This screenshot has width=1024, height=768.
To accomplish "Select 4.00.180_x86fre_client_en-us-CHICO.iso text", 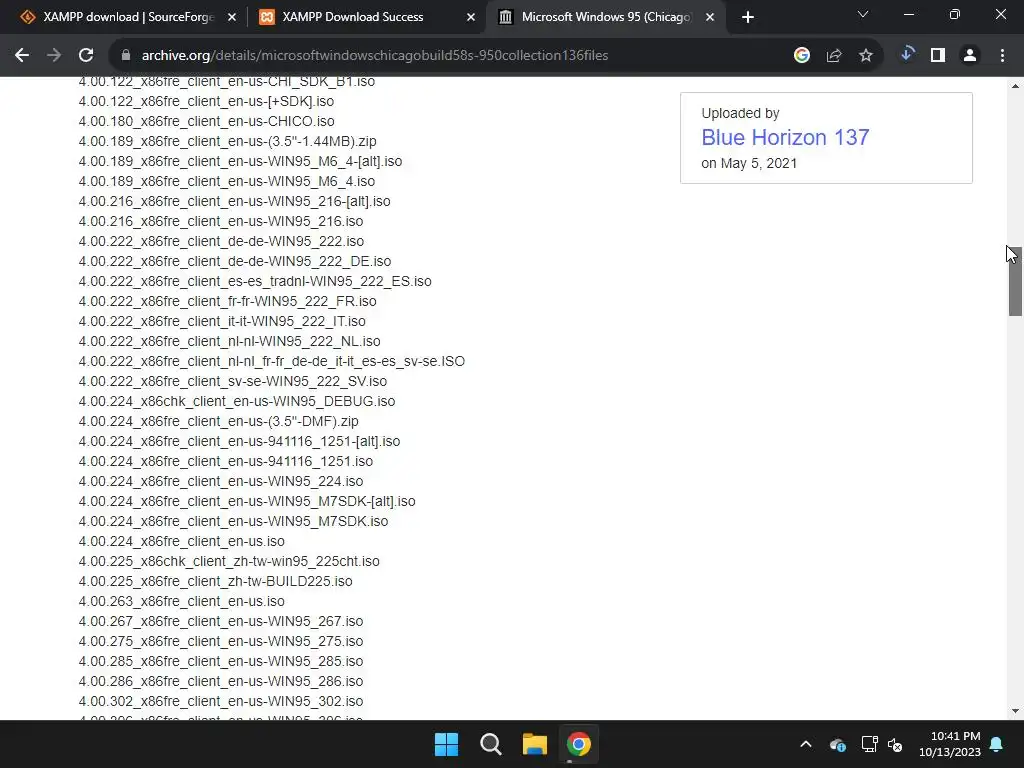I will click(x=206, y=121).
